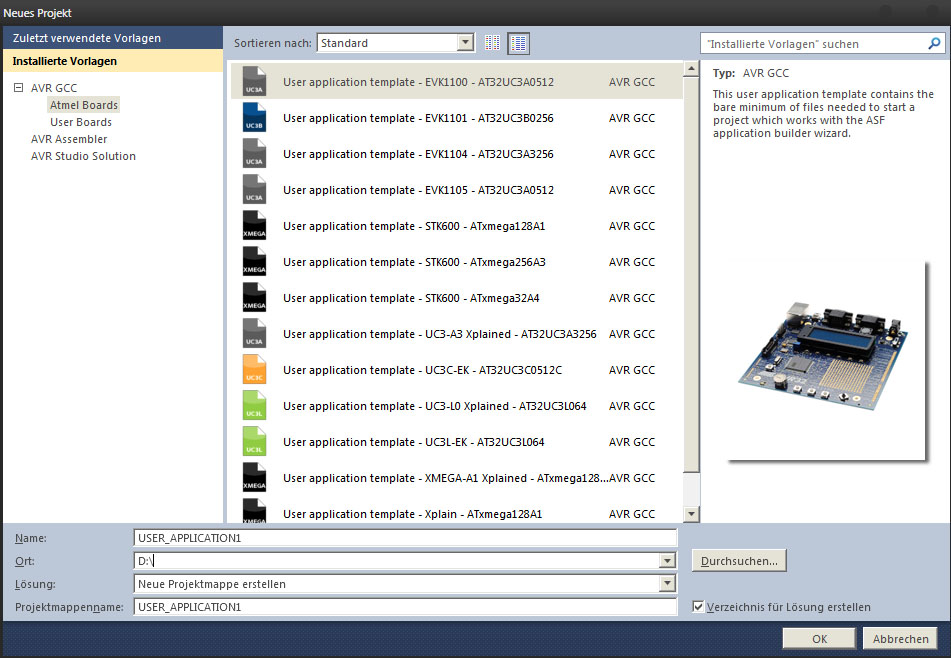Select AVR Assembler tree item
This screenshot has width=951, height=658.
[x=69, y=139]
